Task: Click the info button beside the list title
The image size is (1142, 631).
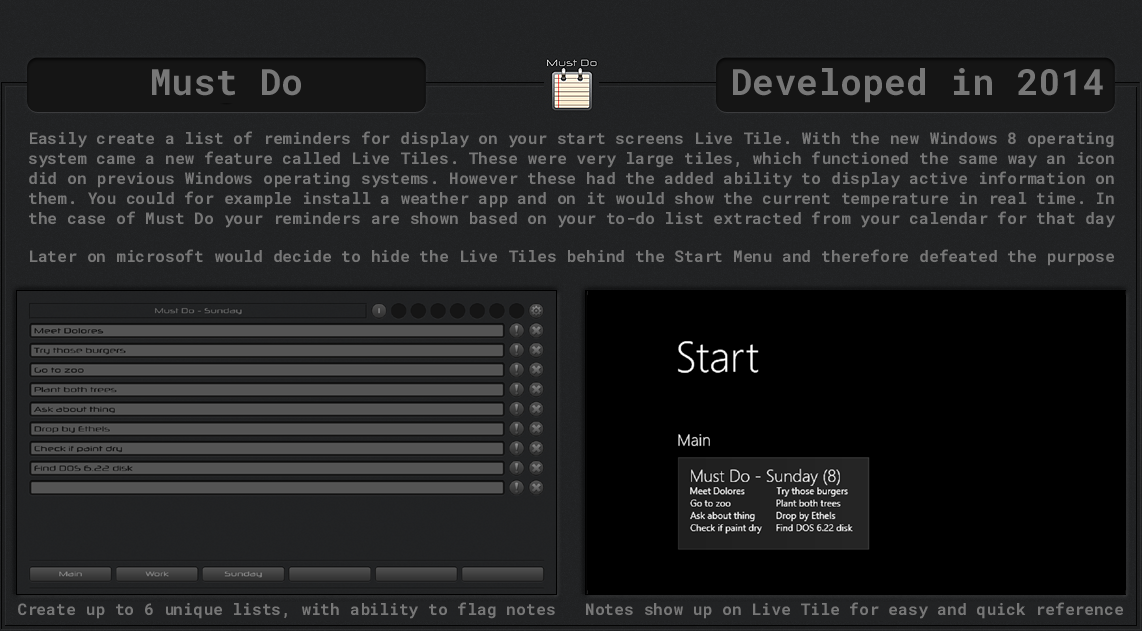Action: tap(379, 310)
